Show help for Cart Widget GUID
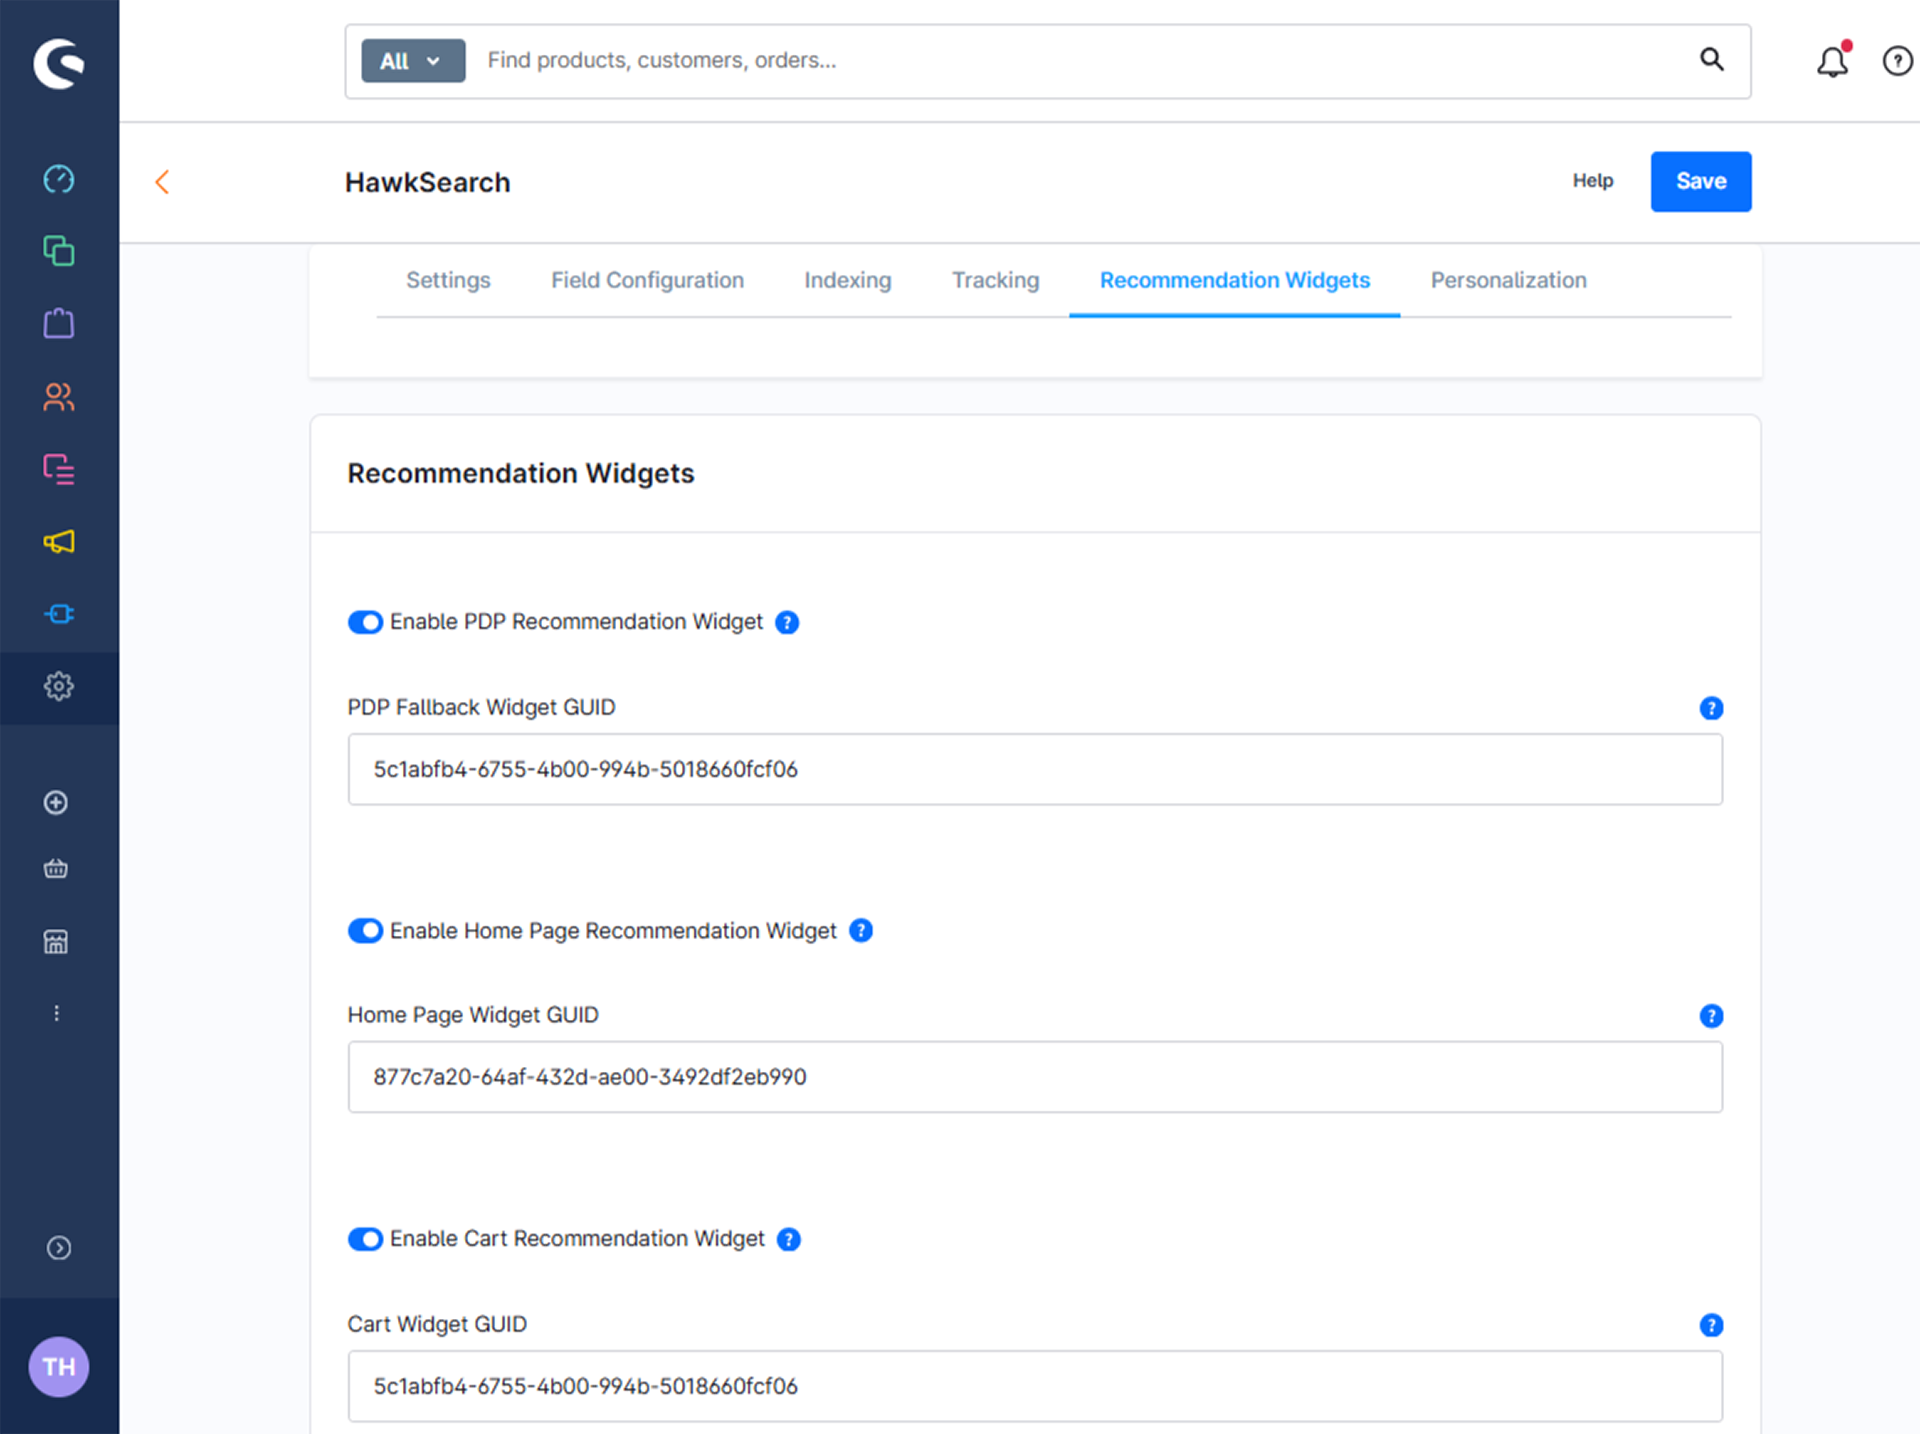Image resolution: width=1920 pixels, height=1434 pixels. pyautogui.click(x=1711, y=1325)
